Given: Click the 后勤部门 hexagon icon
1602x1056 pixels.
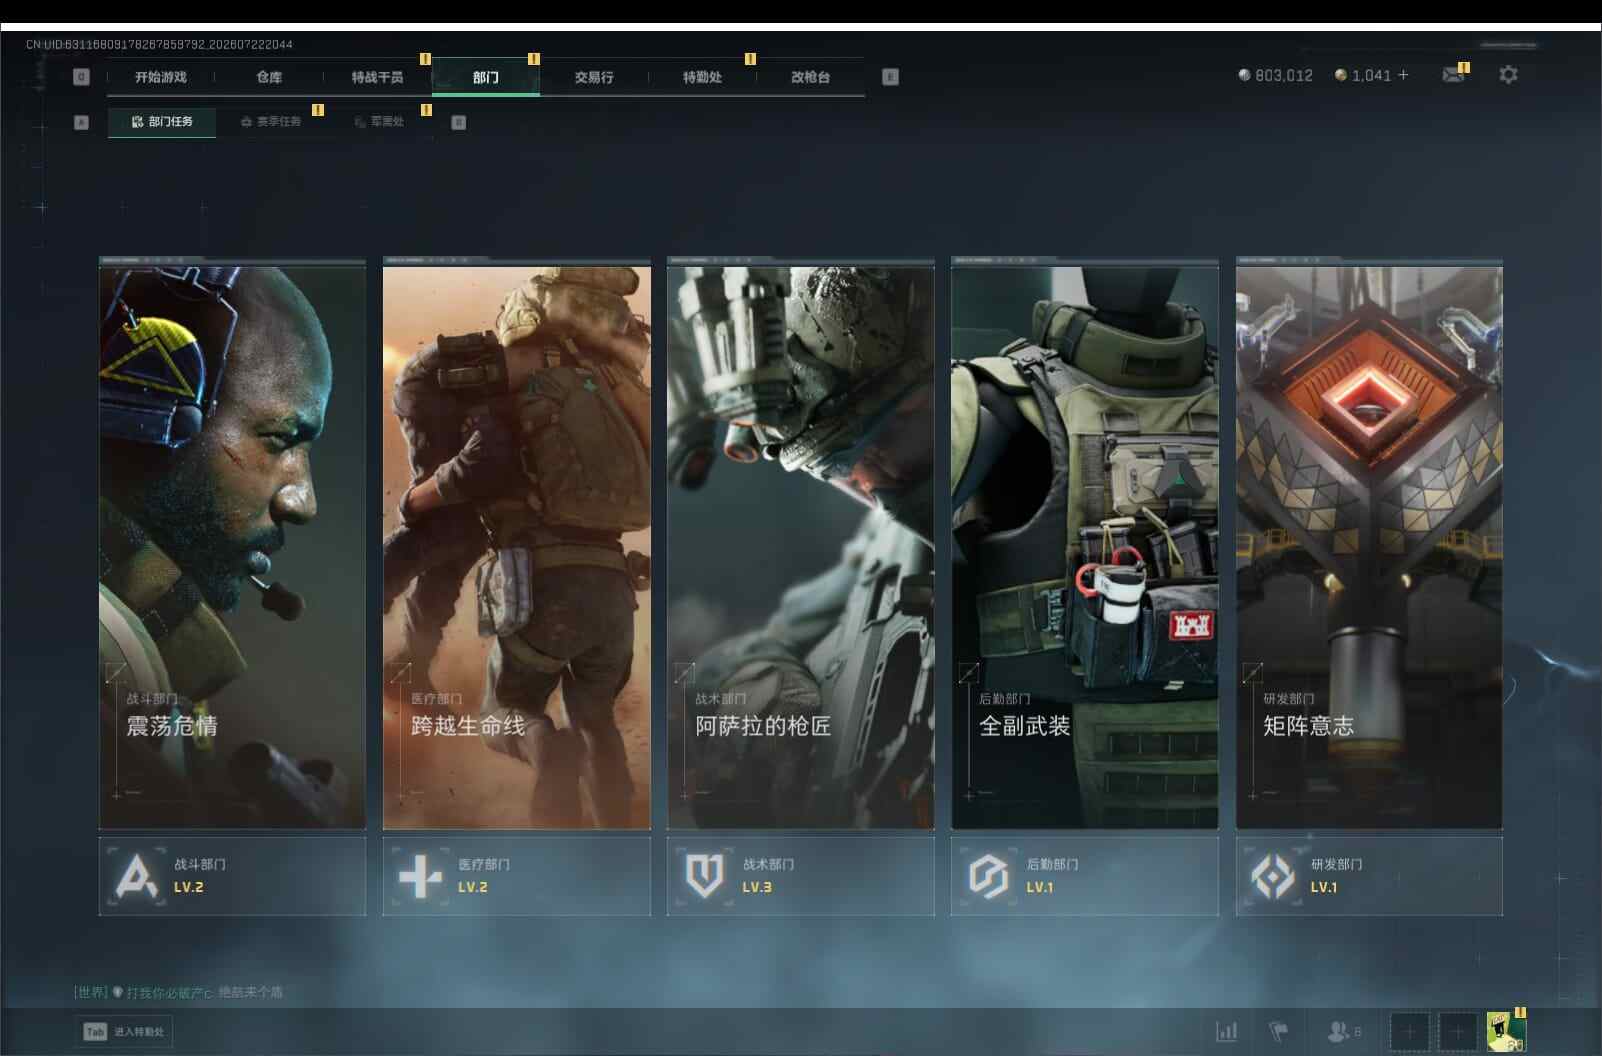Looking at the screenshot, I should tap(989, 877).
